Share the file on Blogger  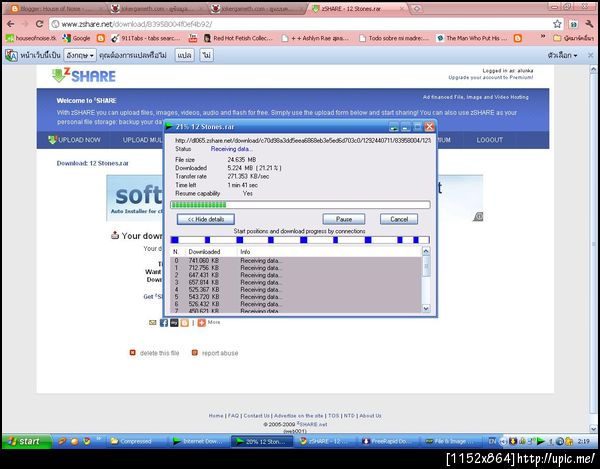185,322
